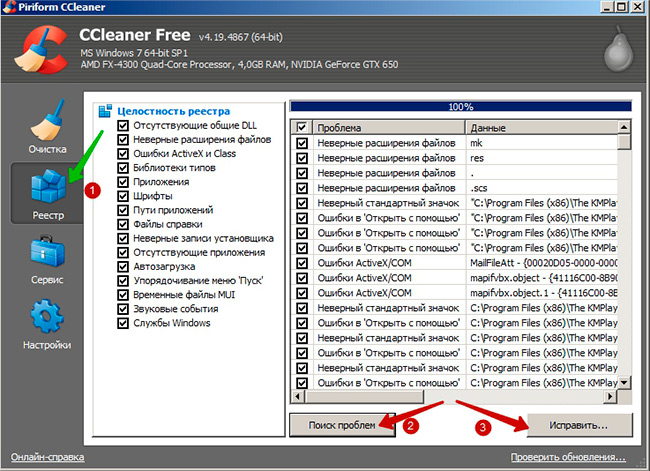650x471 pixels.
Task: Click the Поиск проблем button
Action: tap(342, 425)
